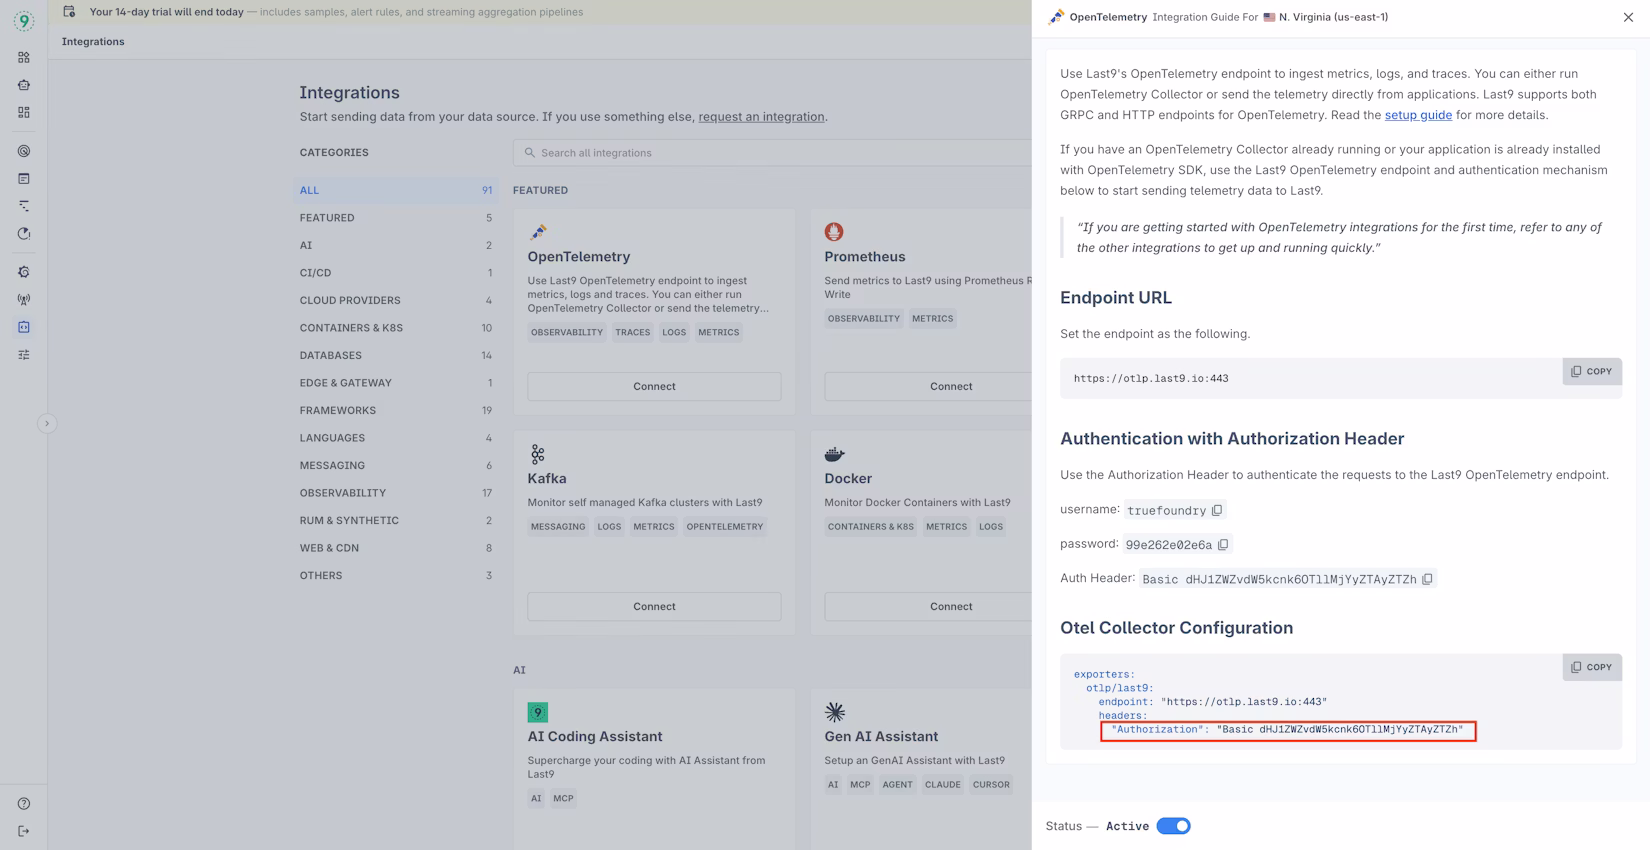1650x850 pixels.
Task: Click the CURSOR tag on Gen AI Assistant
Action: tap(991, 784)
